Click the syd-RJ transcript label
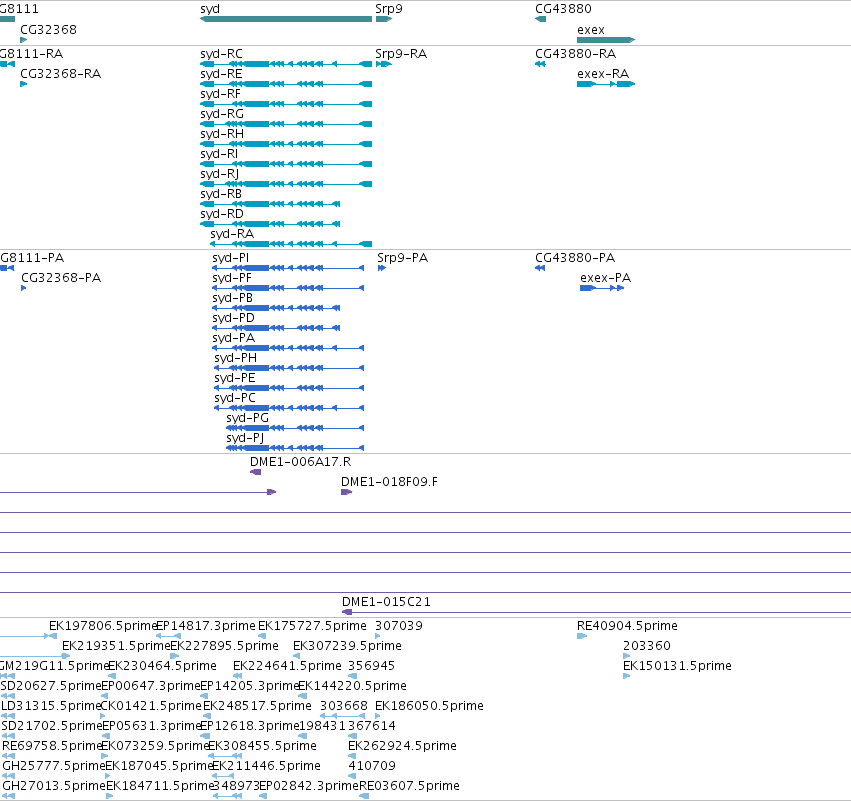The width and height of the screenshot is (851, 801). point(219,174)
